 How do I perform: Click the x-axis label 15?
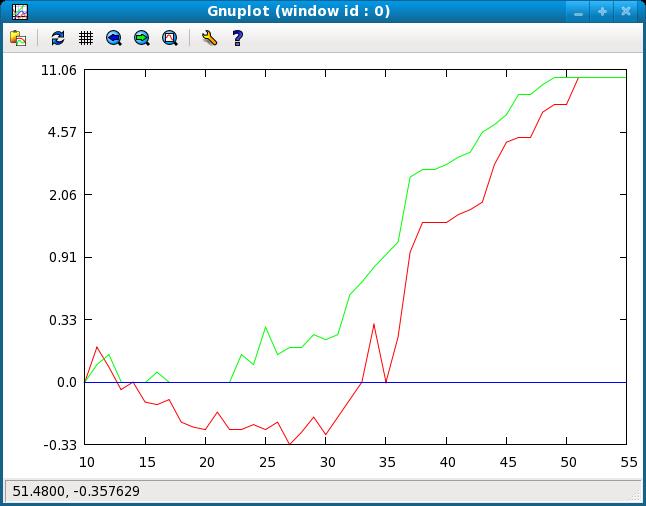coord(147,462)
